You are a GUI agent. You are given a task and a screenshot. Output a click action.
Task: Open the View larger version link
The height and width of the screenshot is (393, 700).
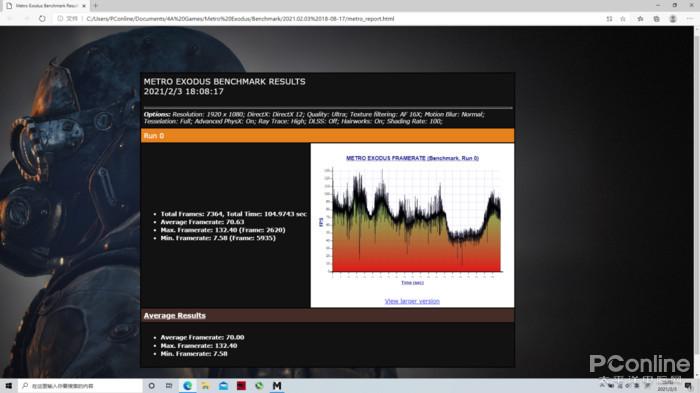pos(412,301)
